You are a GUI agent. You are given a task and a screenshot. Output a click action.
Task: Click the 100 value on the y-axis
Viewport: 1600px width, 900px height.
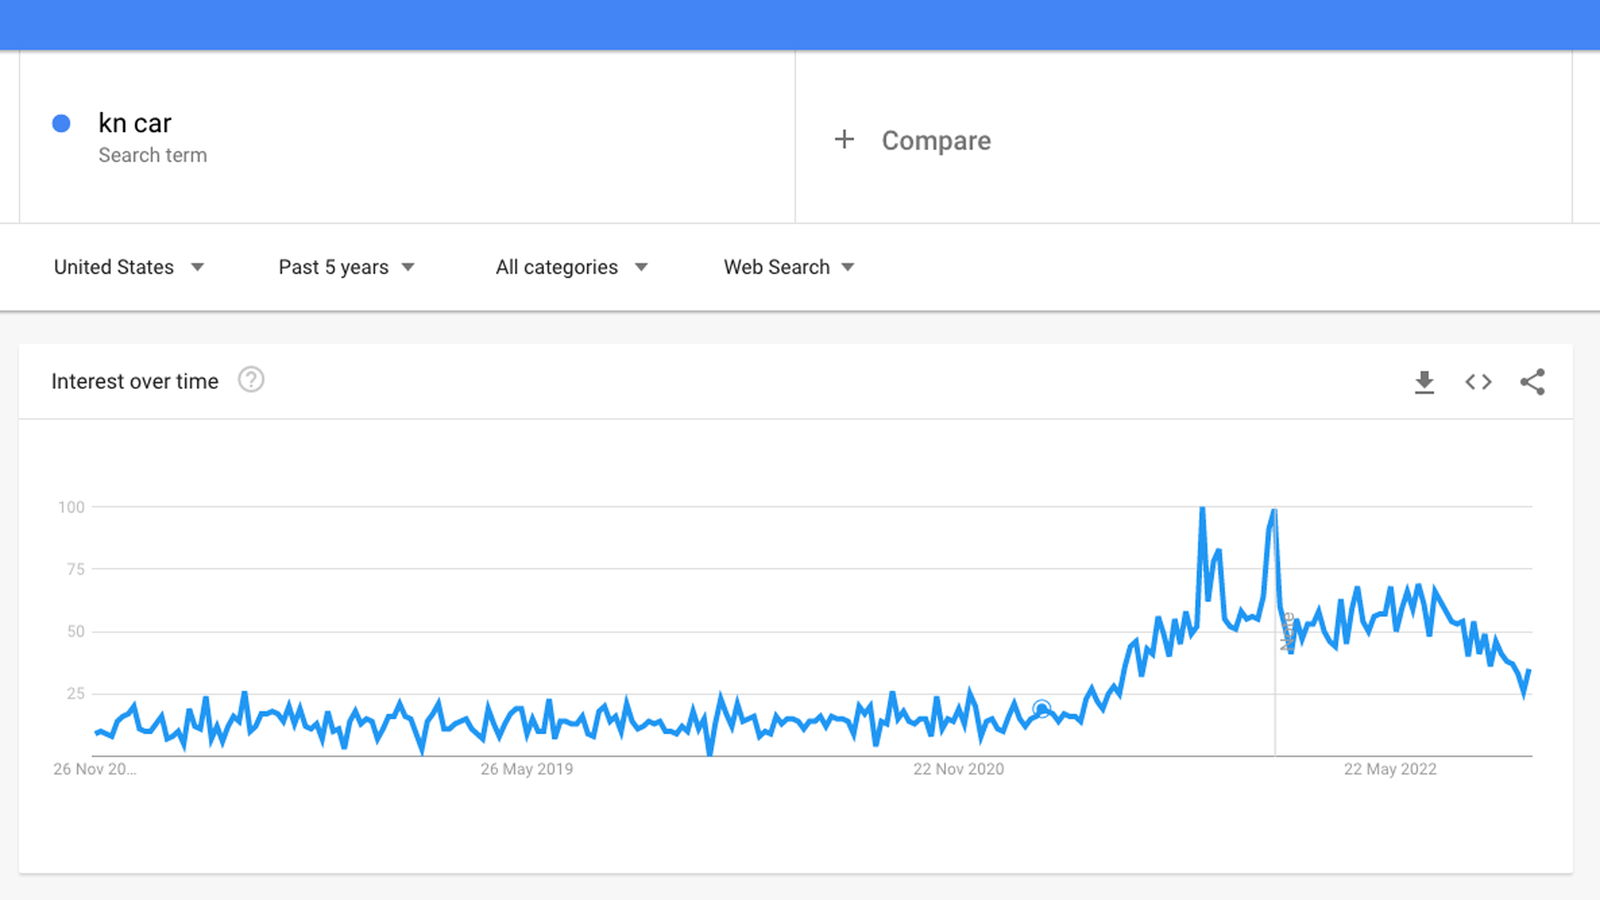71,507
